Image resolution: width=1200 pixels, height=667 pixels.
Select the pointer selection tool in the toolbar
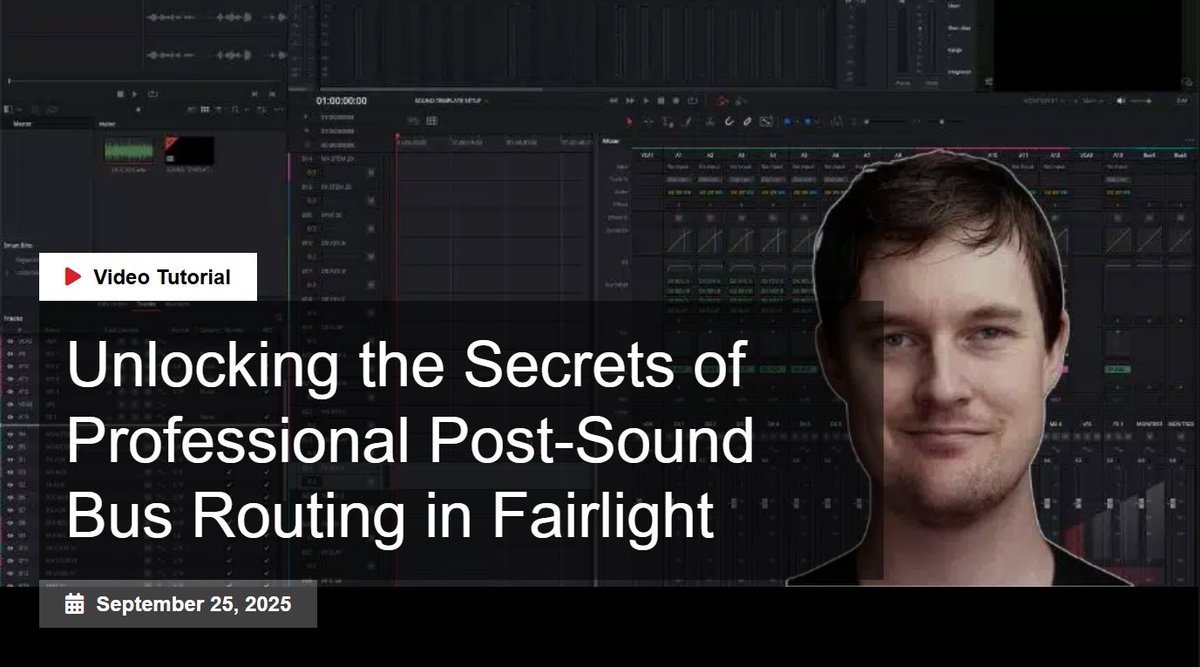pos(629,122)
